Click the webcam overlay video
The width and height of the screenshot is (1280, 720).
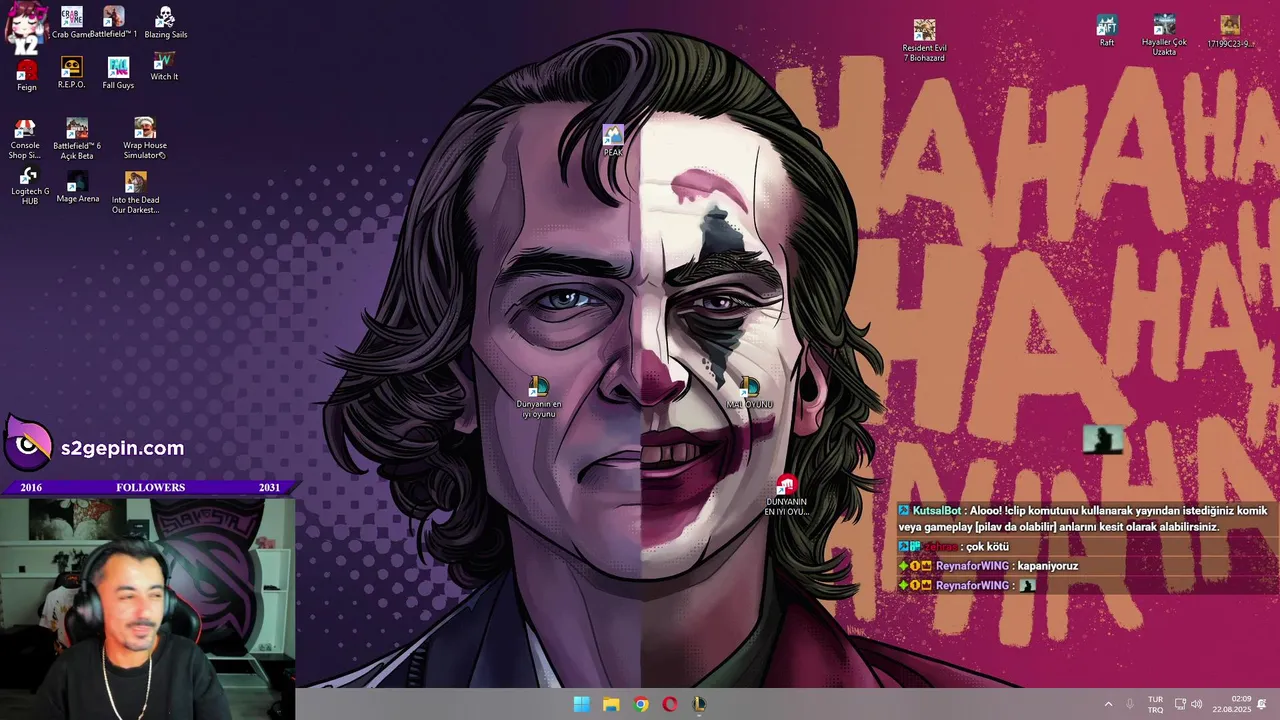pyautogui.click(x=148, y=608)
